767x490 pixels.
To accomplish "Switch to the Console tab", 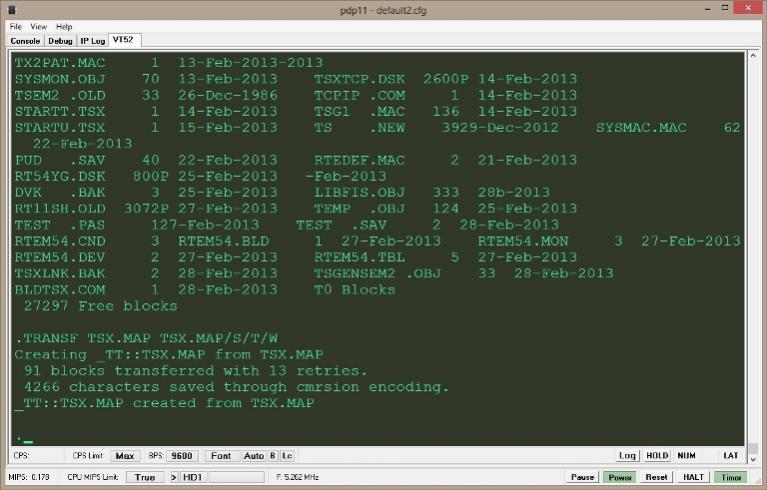I will 26,41.
